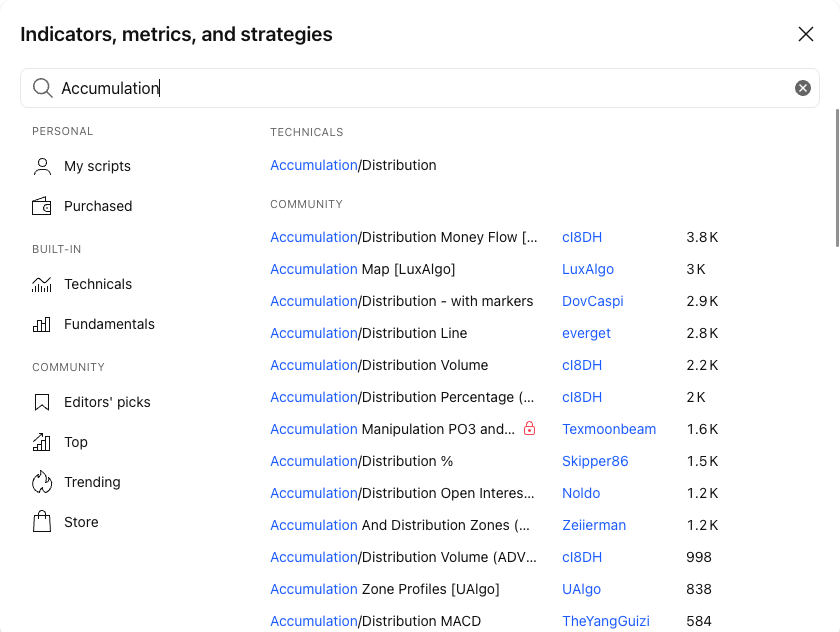Click the Store shopping bag icon
Image resolution: width=840 pixels, height=632 pixels.
(x=42, y=522)
